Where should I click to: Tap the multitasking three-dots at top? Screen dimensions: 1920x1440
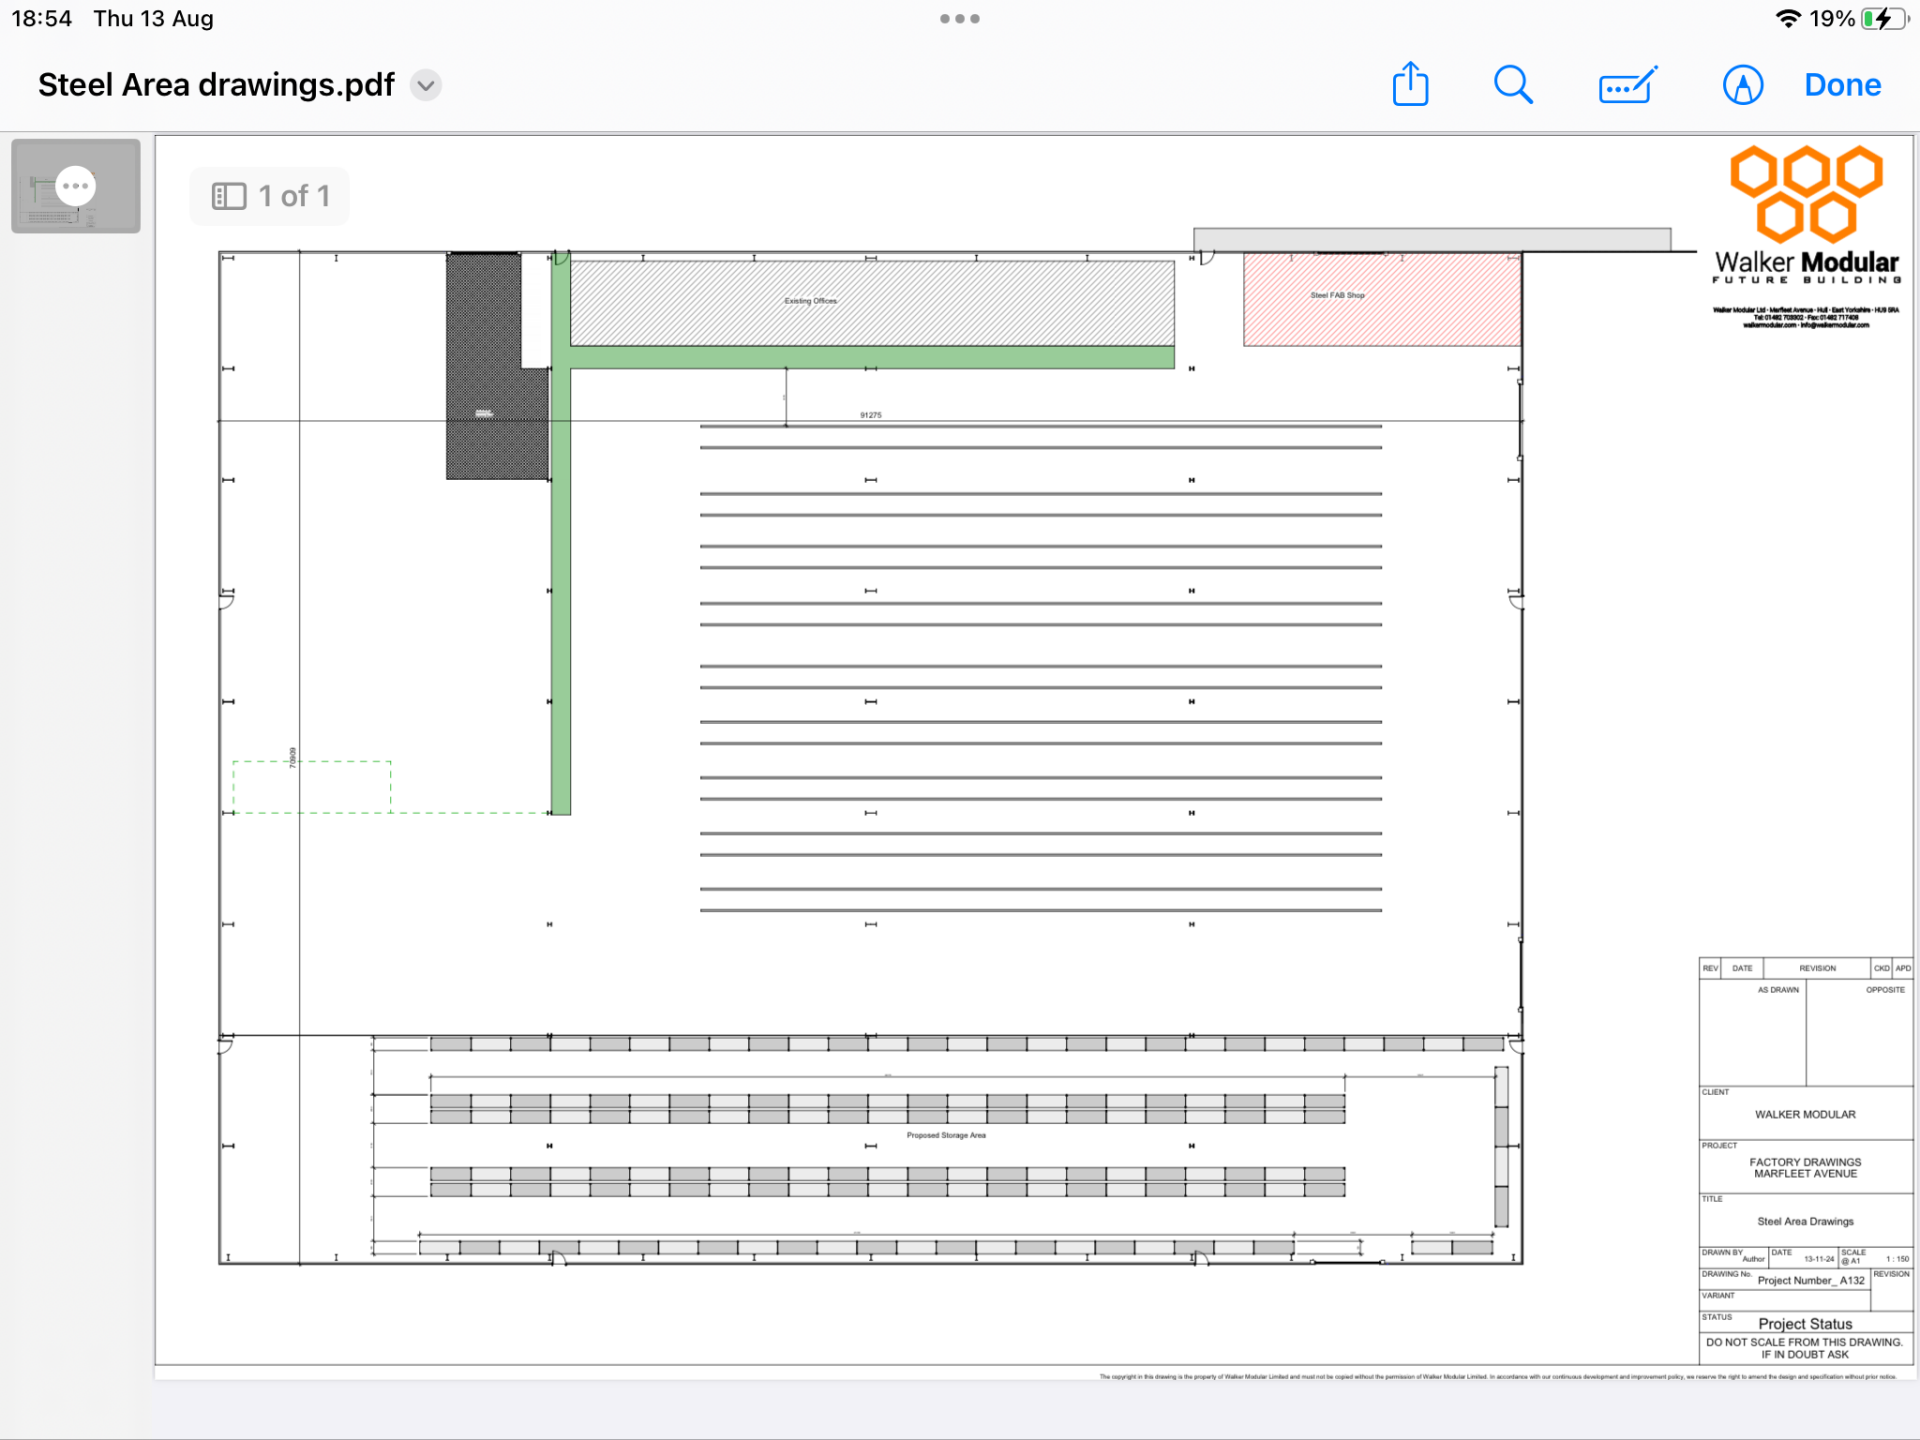point(960,19)
